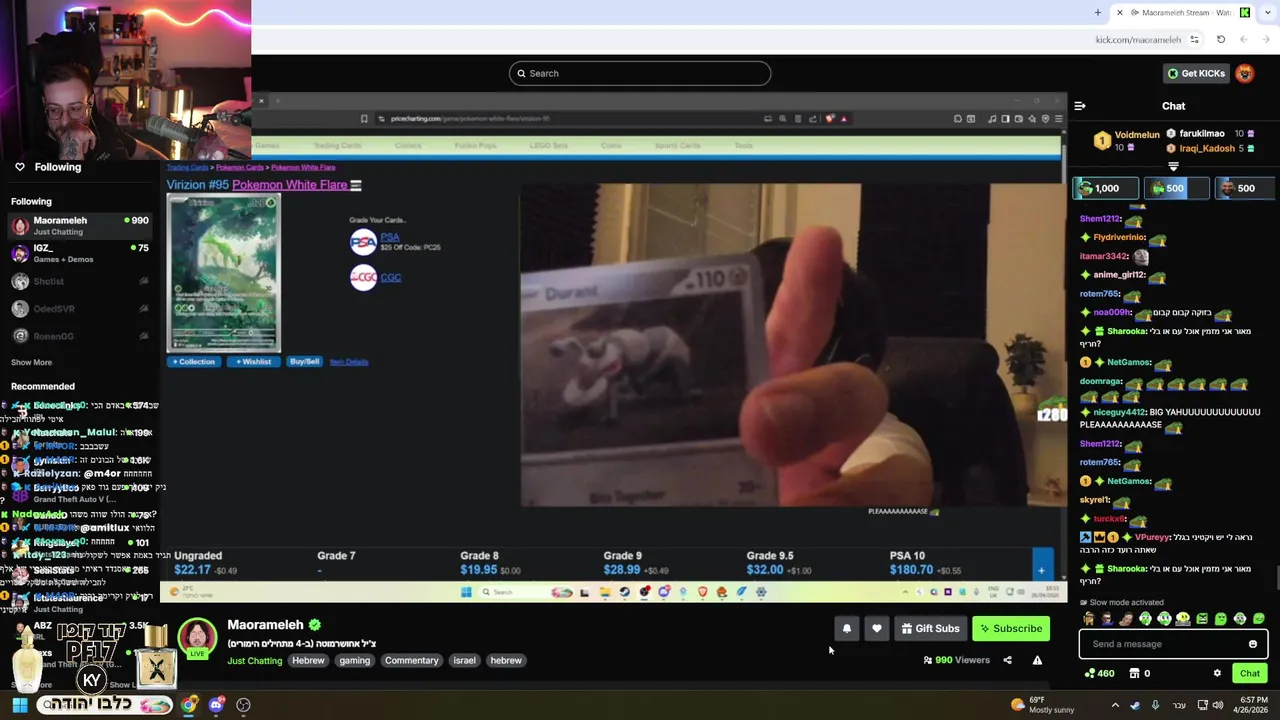The width and height of the screenshot is (1280, 720).
Task: Click niceguy4412 username in chat
Action: (1119, 412)
